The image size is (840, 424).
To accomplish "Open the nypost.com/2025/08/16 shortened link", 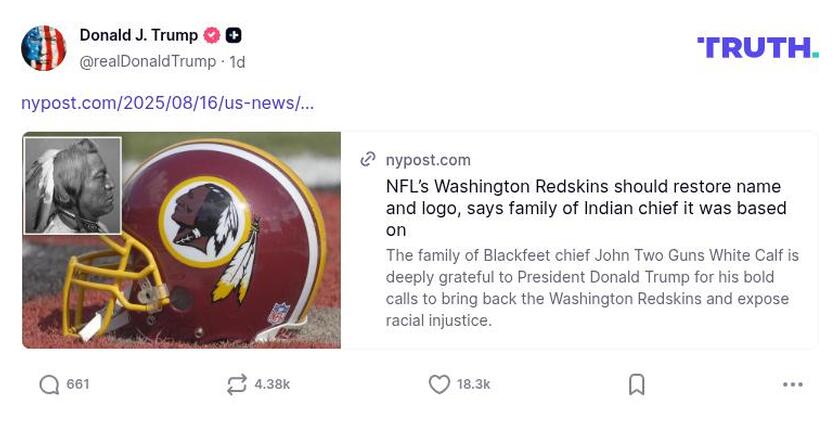I will (x=167, y=102).
